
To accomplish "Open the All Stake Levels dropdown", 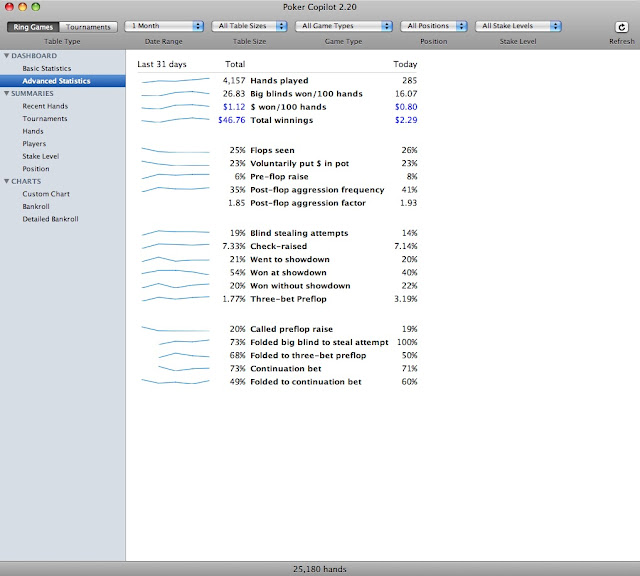I will pos(518,26).
